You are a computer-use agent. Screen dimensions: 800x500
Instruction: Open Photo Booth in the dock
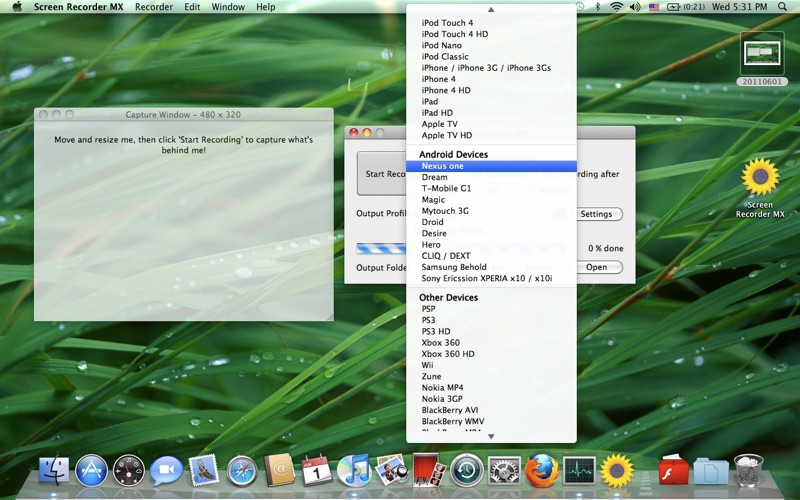tap(428, 469)
